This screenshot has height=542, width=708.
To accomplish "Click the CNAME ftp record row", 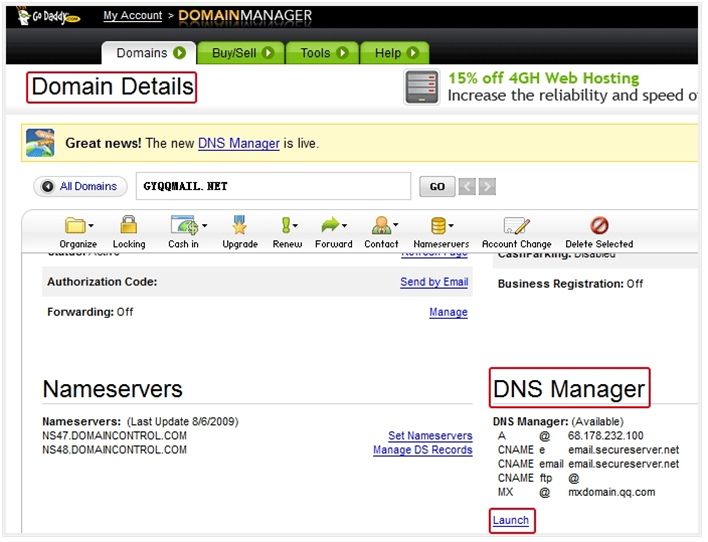I will point(539,478).
